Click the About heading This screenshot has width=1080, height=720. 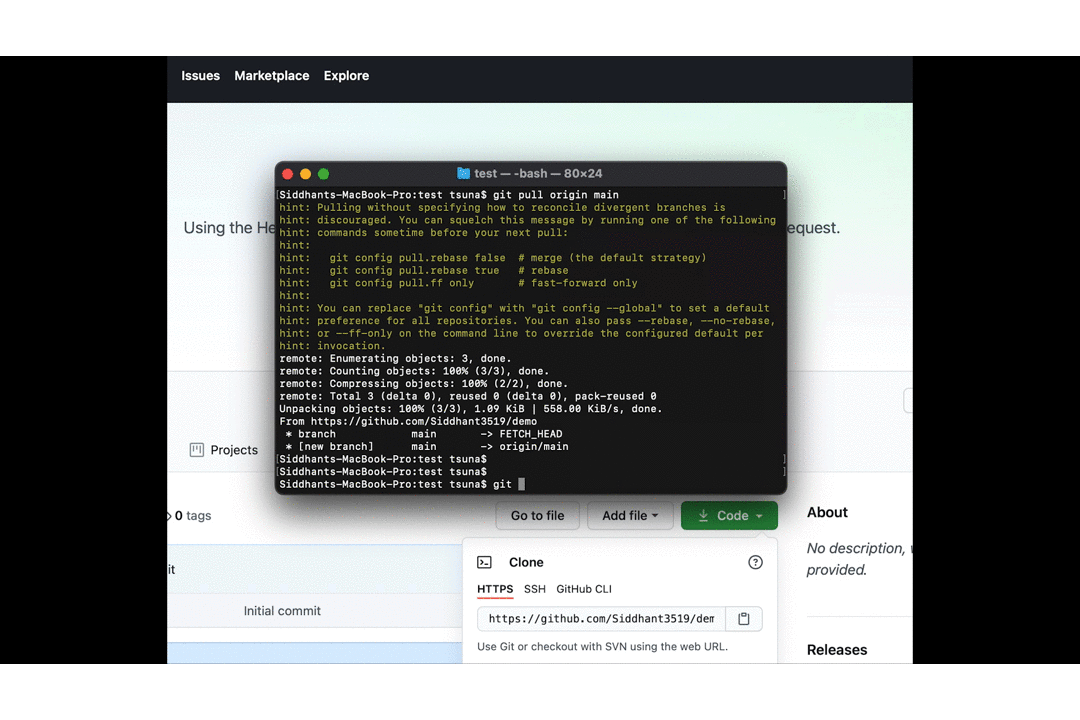click(x=827, y=513)
